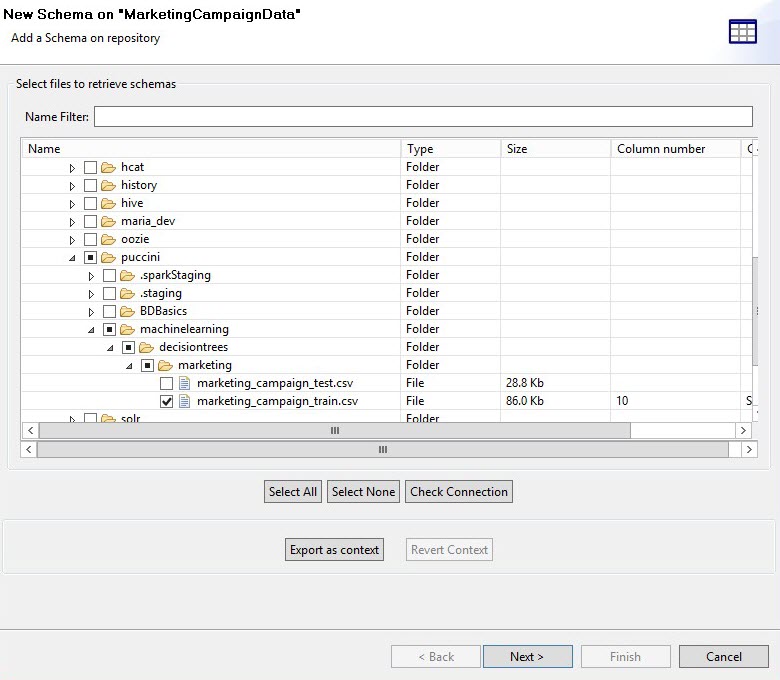Click the hcat folder icon
The width and height of the screenshot is (780, 680).
pyautogui.click(x=108, y=167)
